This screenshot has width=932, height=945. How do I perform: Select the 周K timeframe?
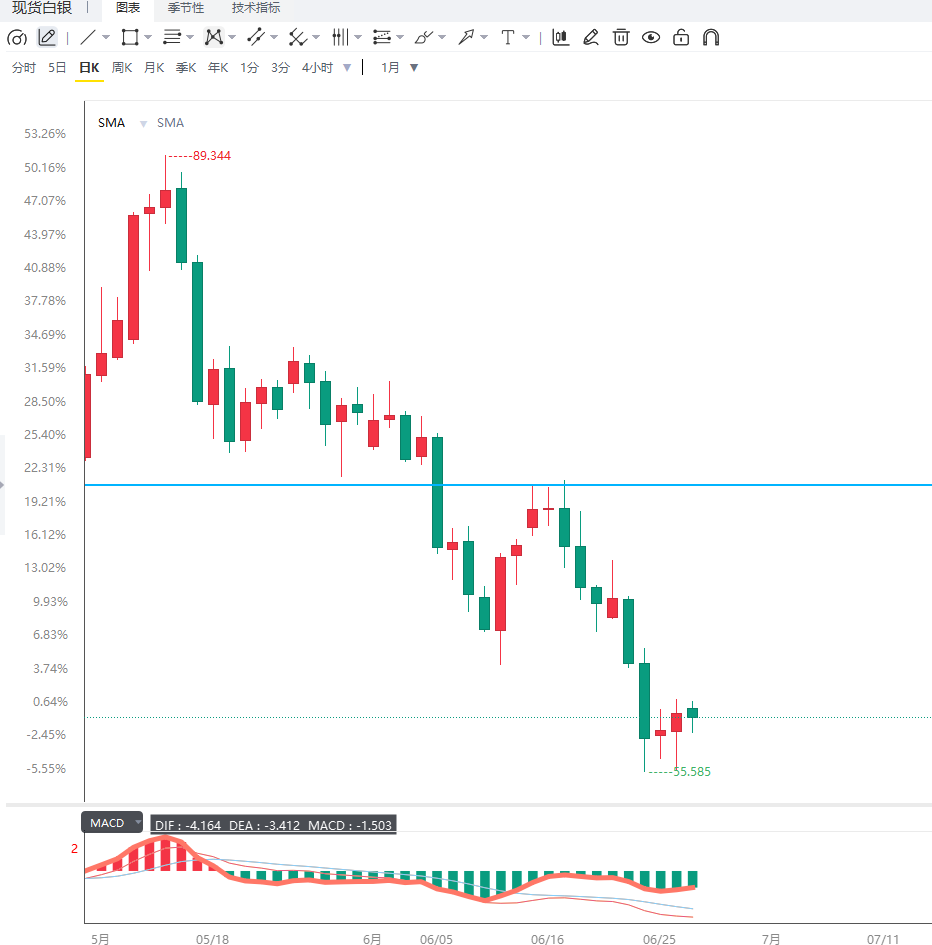122,68
